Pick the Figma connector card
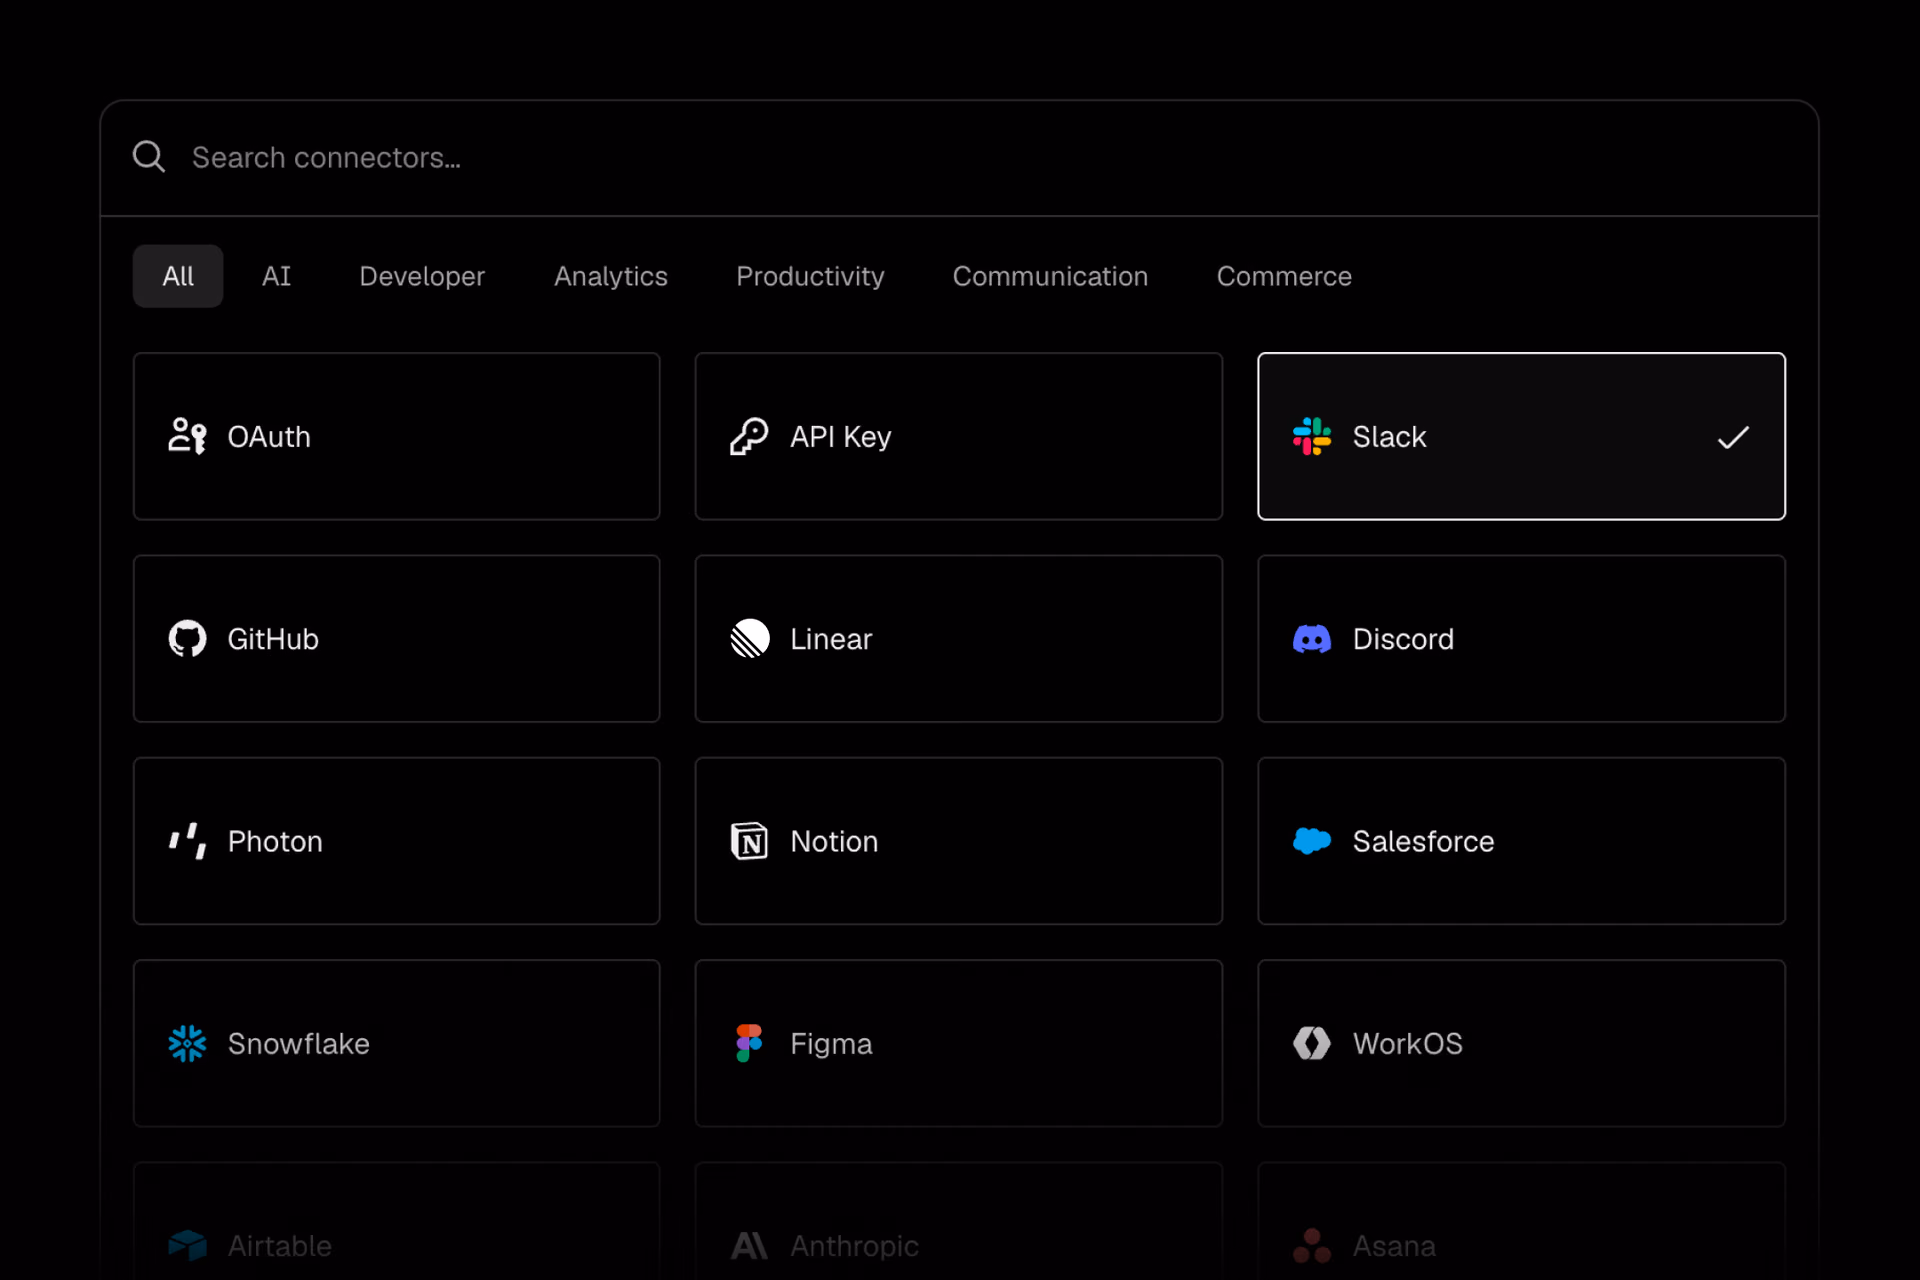The width and height of the screenshot is (1920, 1280). click(x=959, y=1044)
